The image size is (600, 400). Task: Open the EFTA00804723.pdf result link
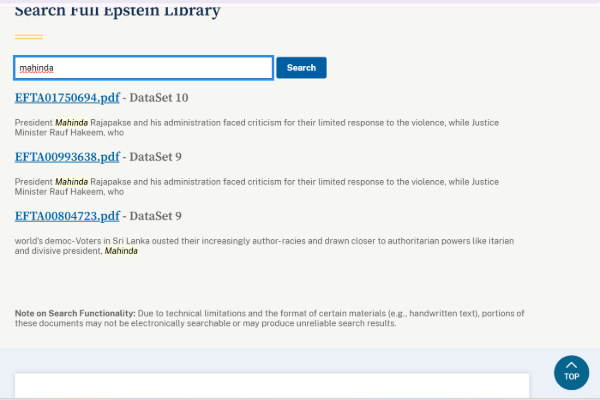pyautogui.click(x=67, y=216)
